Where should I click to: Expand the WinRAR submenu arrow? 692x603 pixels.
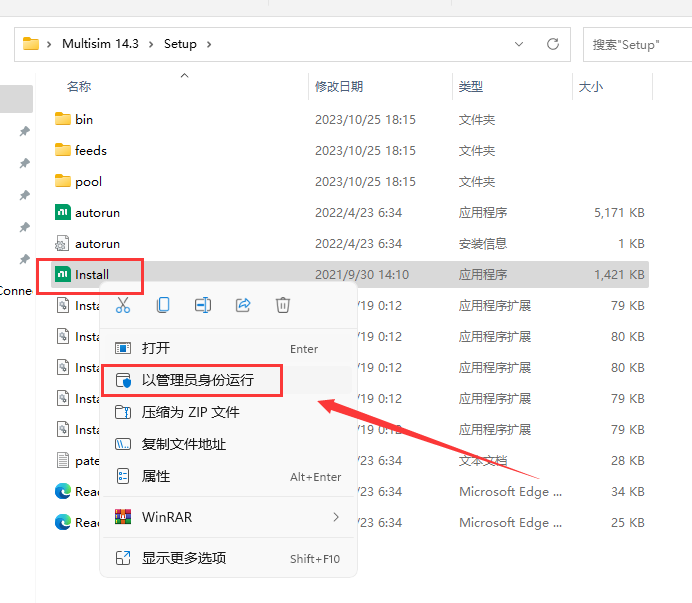click(335, 517)
